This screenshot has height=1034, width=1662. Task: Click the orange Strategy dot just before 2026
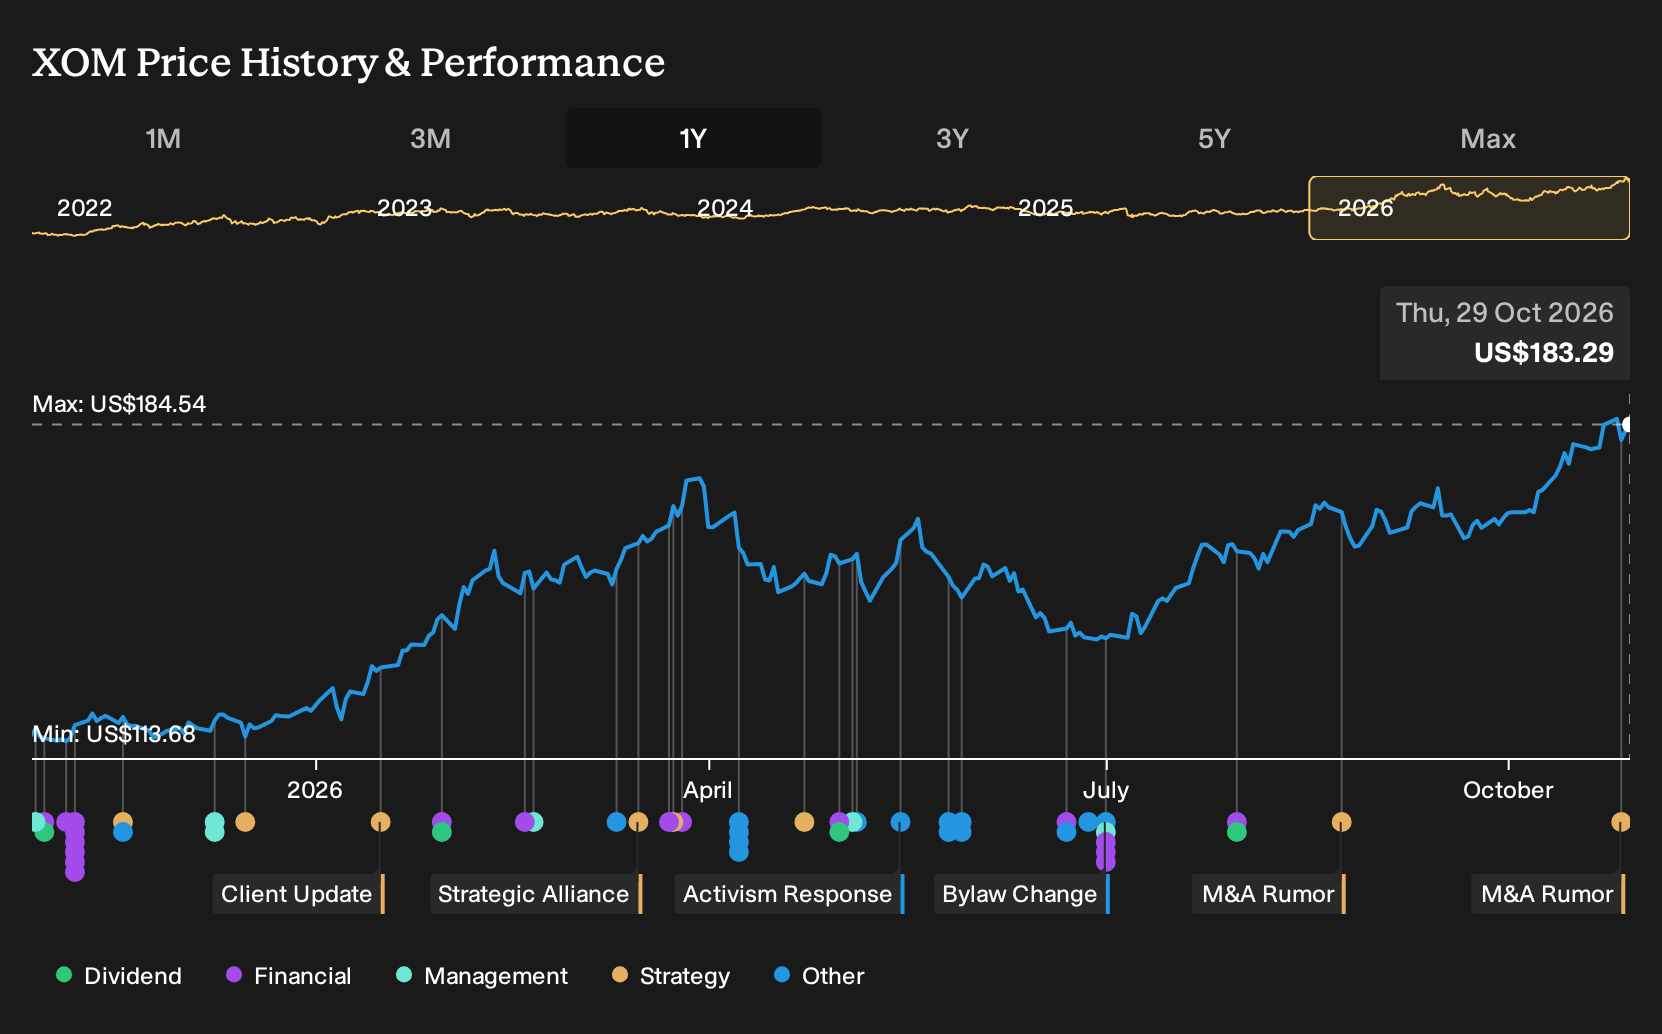pos(245,822)
